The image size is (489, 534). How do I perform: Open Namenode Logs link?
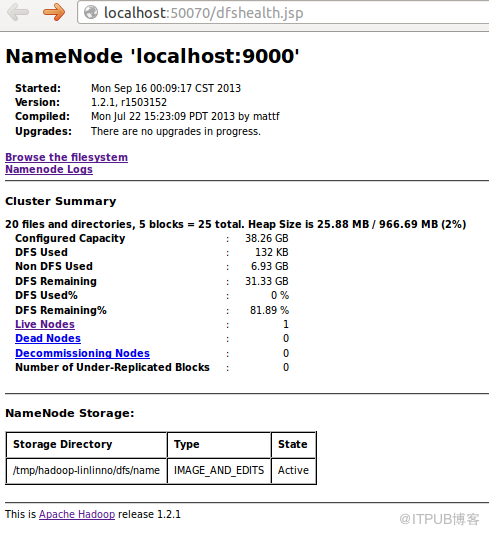(49, 169)
